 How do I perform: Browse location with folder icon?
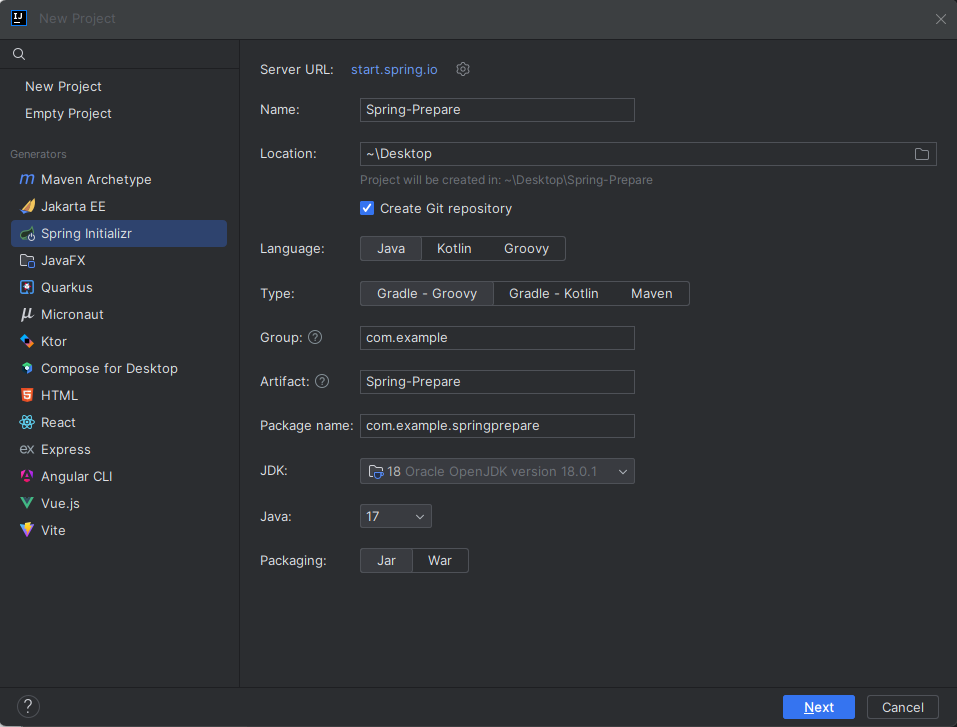coord(922,154)
